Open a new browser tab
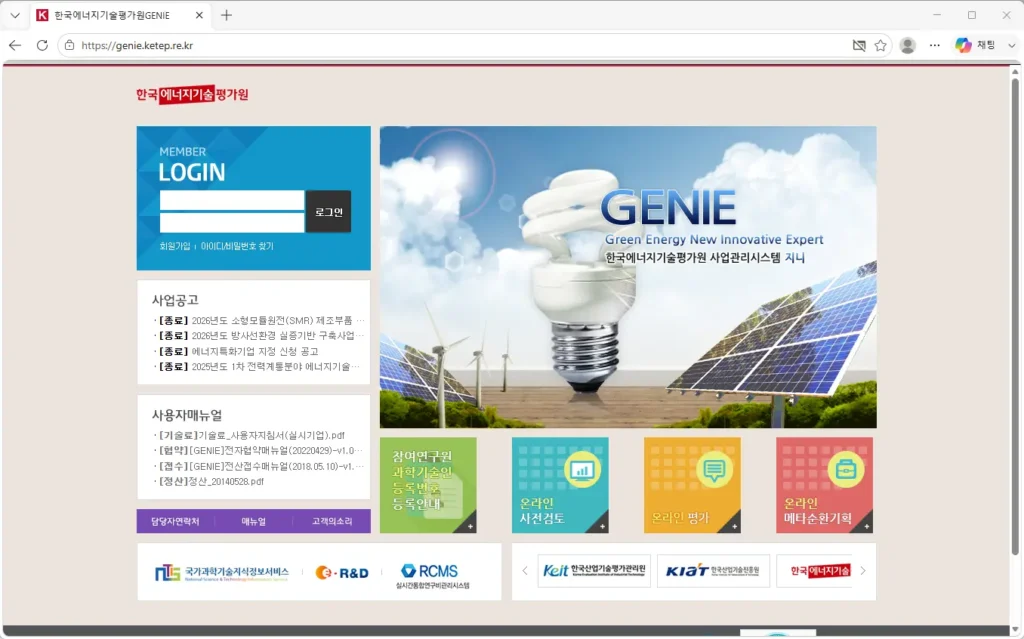Viewport: 1024px width, 639px height. pos(226,15)
